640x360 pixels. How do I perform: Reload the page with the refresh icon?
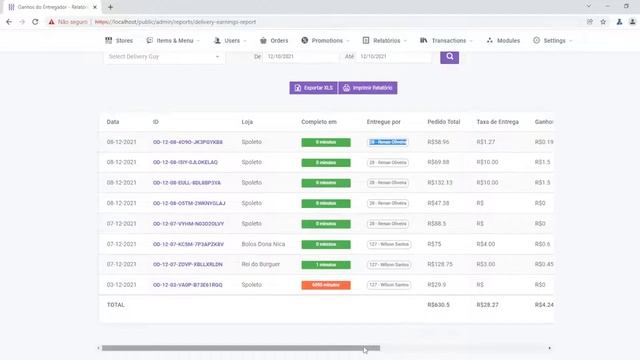[35, 22]
